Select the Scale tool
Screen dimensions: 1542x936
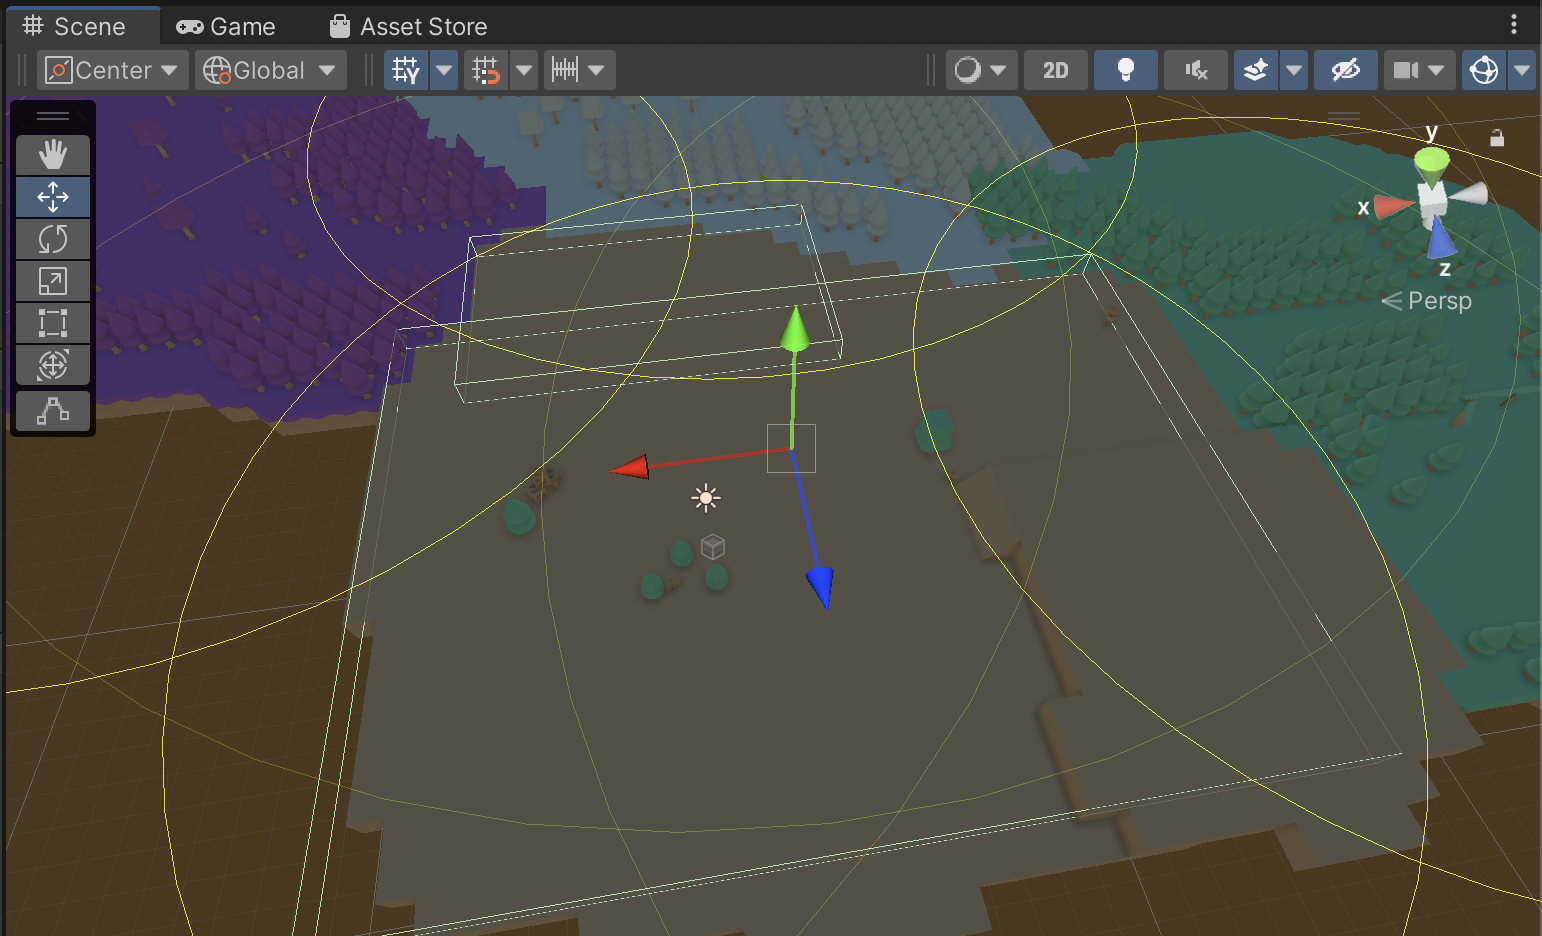tap(53, 281)
